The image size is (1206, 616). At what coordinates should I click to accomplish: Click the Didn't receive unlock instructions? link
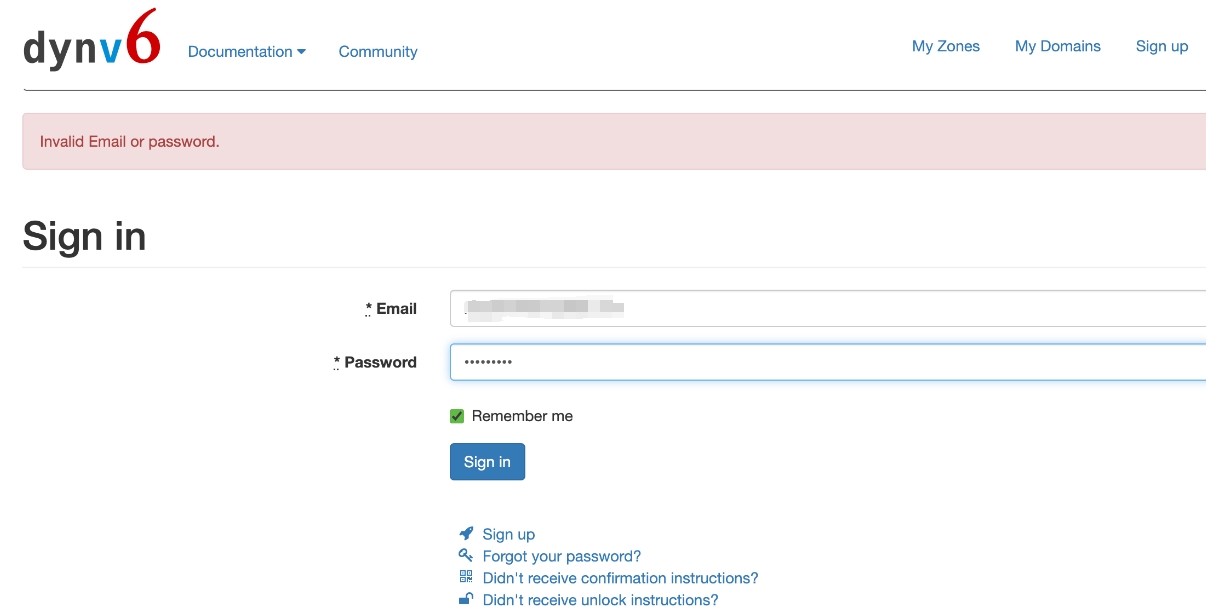click(600, 600)
